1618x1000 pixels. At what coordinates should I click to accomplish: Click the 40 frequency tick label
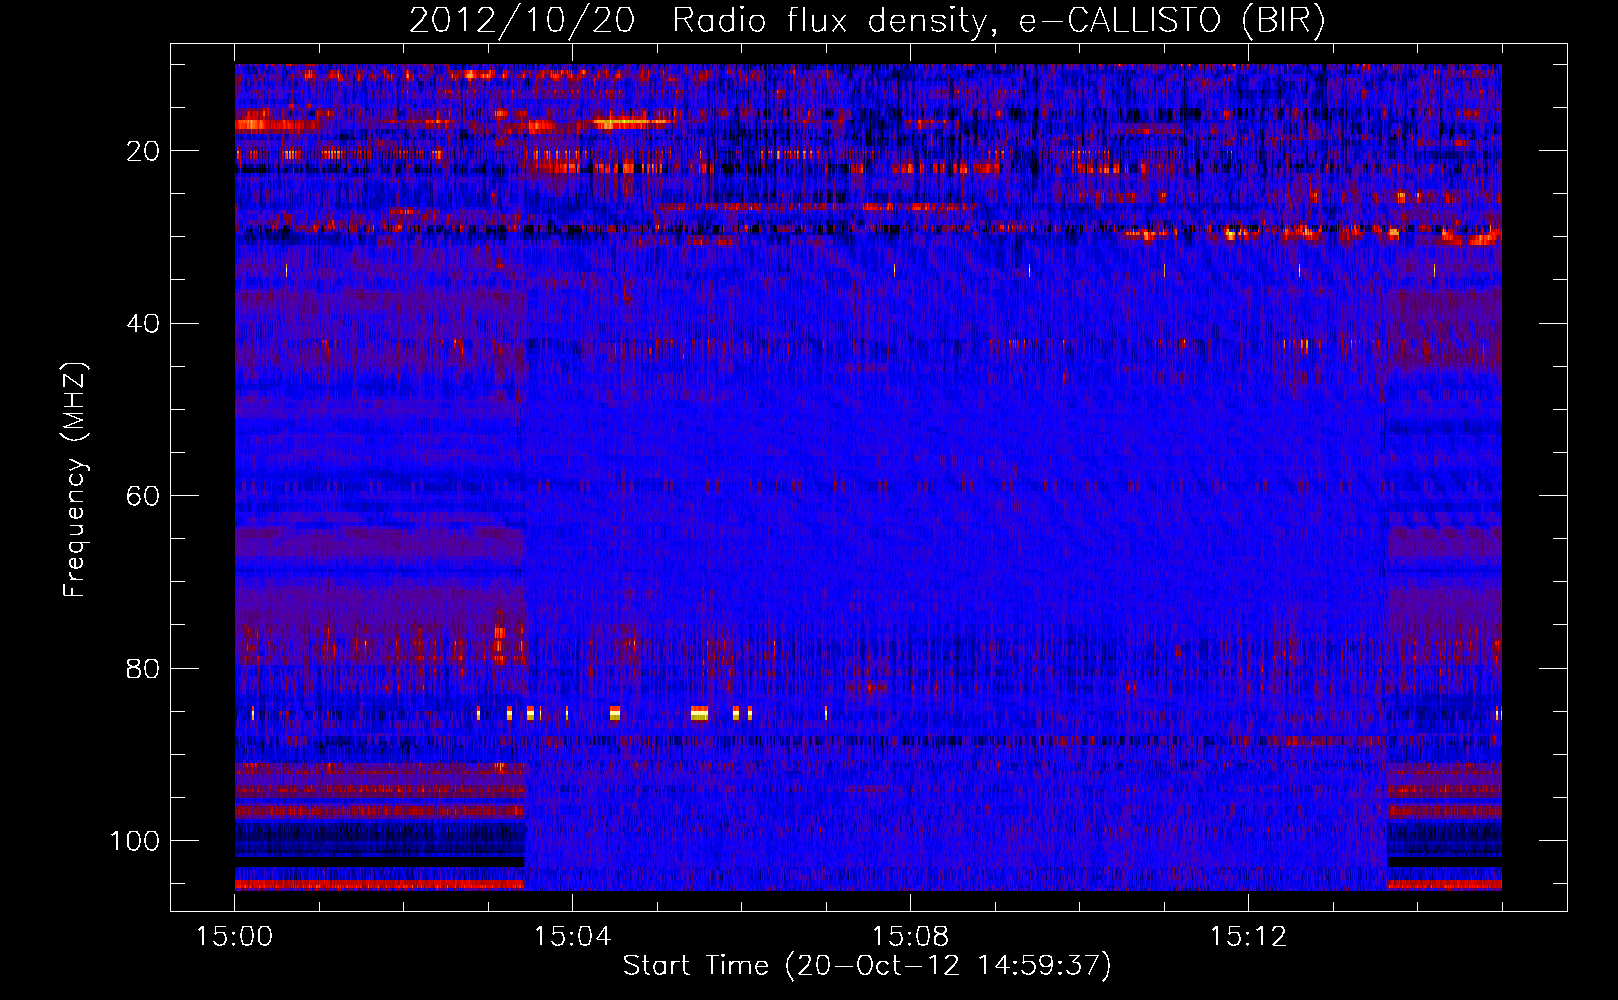point(143,324)
